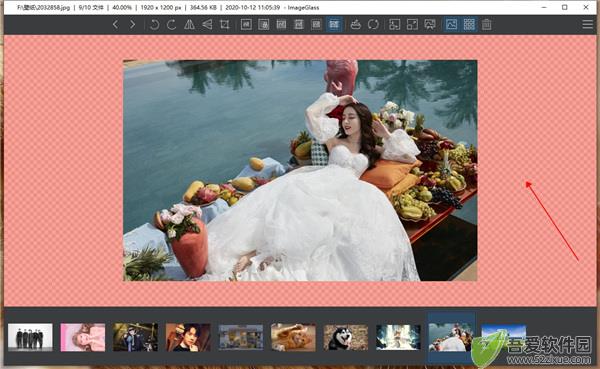
Task: Select the pink background portrait thumbnail
Action: 83,337
